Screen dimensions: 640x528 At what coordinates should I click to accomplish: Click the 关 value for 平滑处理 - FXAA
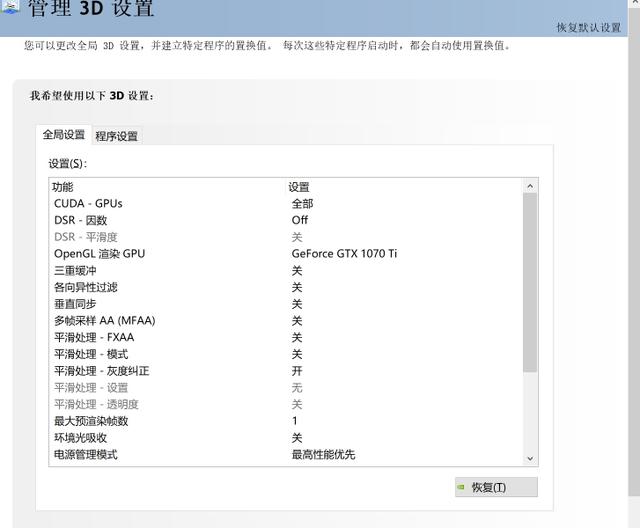[297, 337]
